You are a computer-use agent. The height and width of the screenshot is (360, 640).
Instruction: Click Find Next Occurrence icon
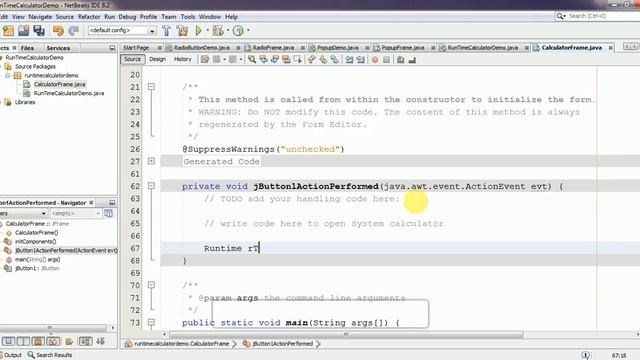tap(275, 60)
